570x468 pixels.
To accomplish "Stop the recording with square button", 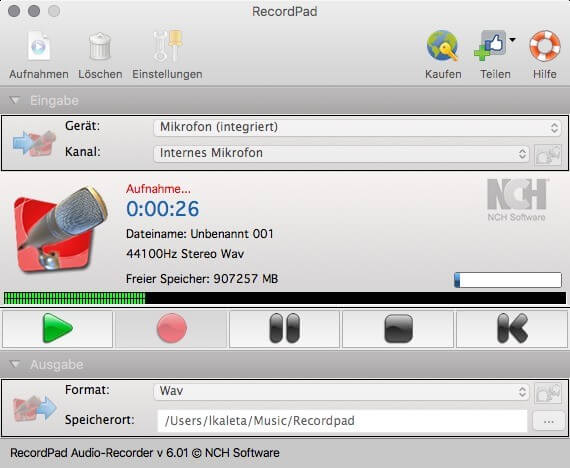I will [x=398, y=329].
